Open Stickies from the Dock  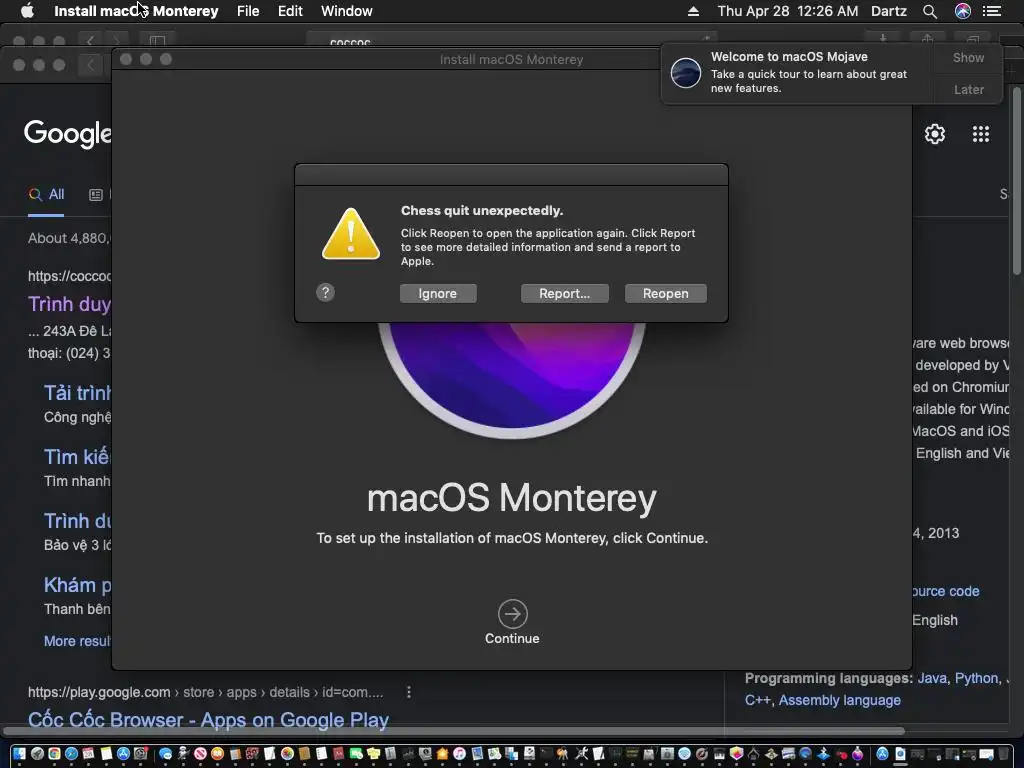click(373, 754)
